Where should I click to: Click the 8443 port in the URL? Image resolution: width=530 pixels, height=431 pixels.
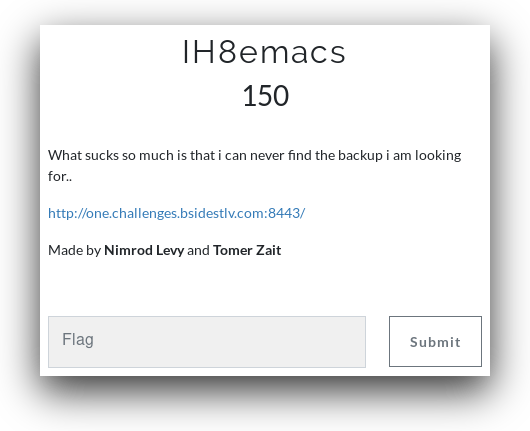coord(285,213)
